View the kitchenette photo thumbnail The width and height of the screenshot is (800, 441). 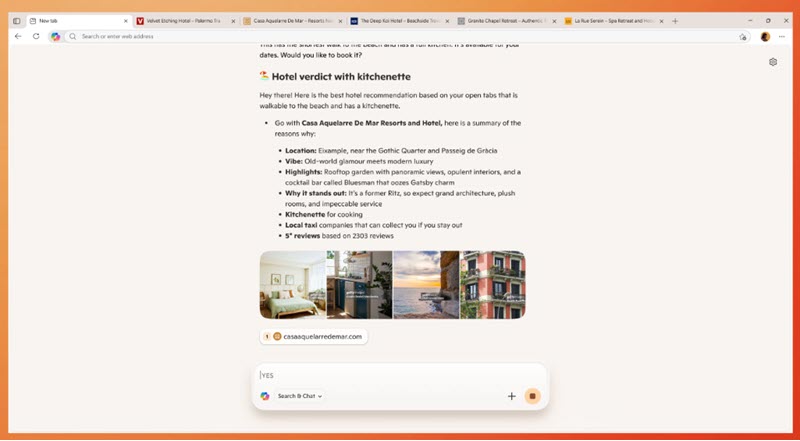(x=360, y=285)
